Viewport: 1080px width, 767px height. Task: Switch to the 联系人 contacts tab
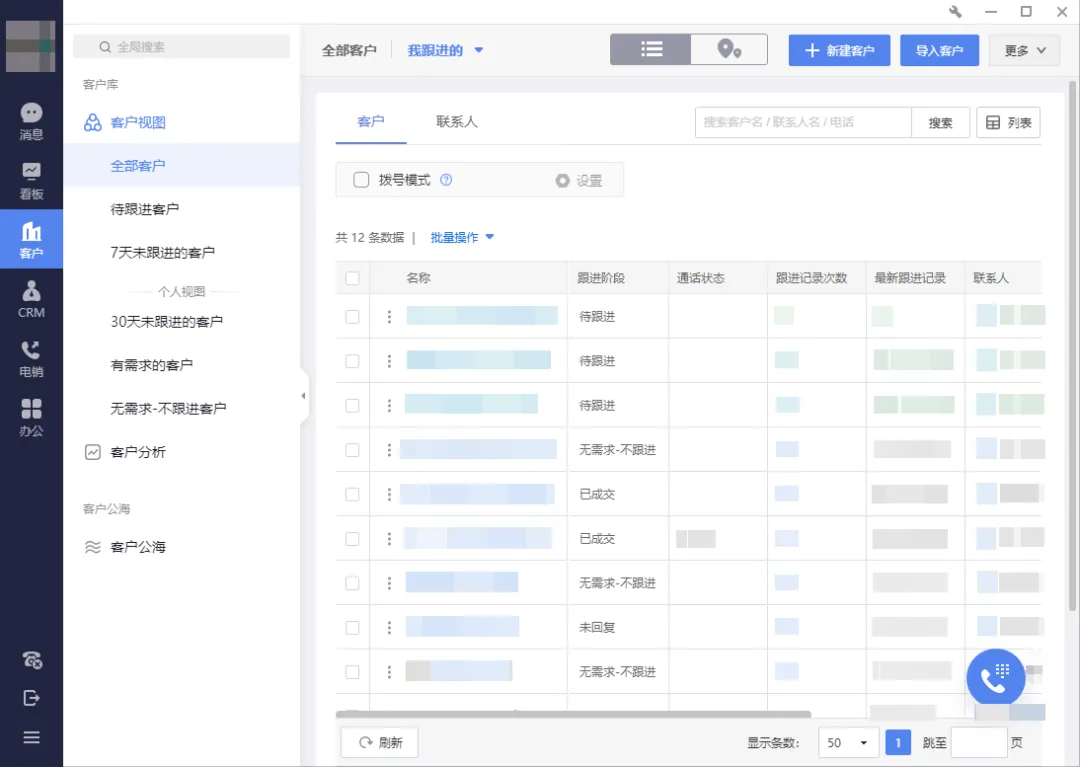coord(456,122)
